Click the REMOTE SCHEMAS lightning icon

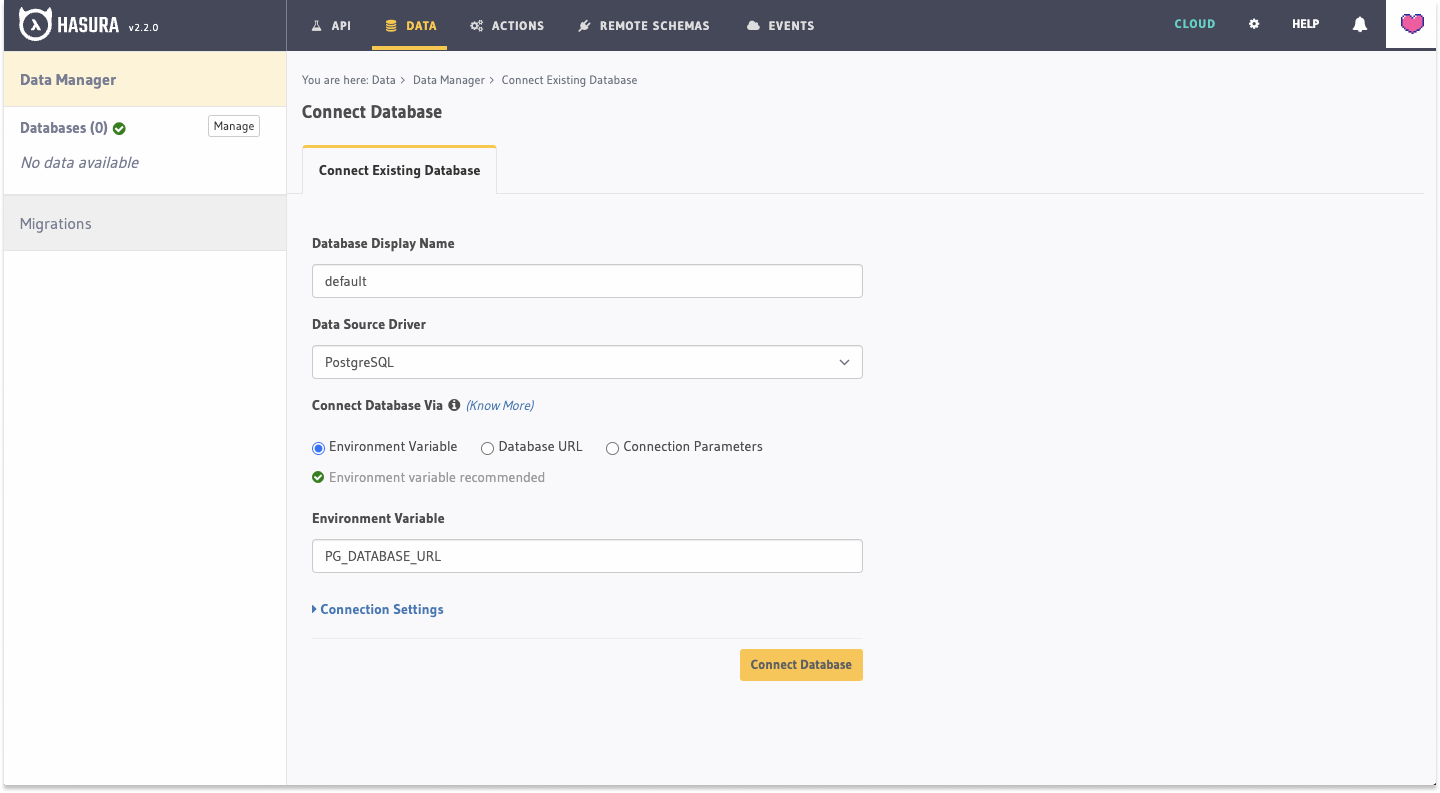584,24
